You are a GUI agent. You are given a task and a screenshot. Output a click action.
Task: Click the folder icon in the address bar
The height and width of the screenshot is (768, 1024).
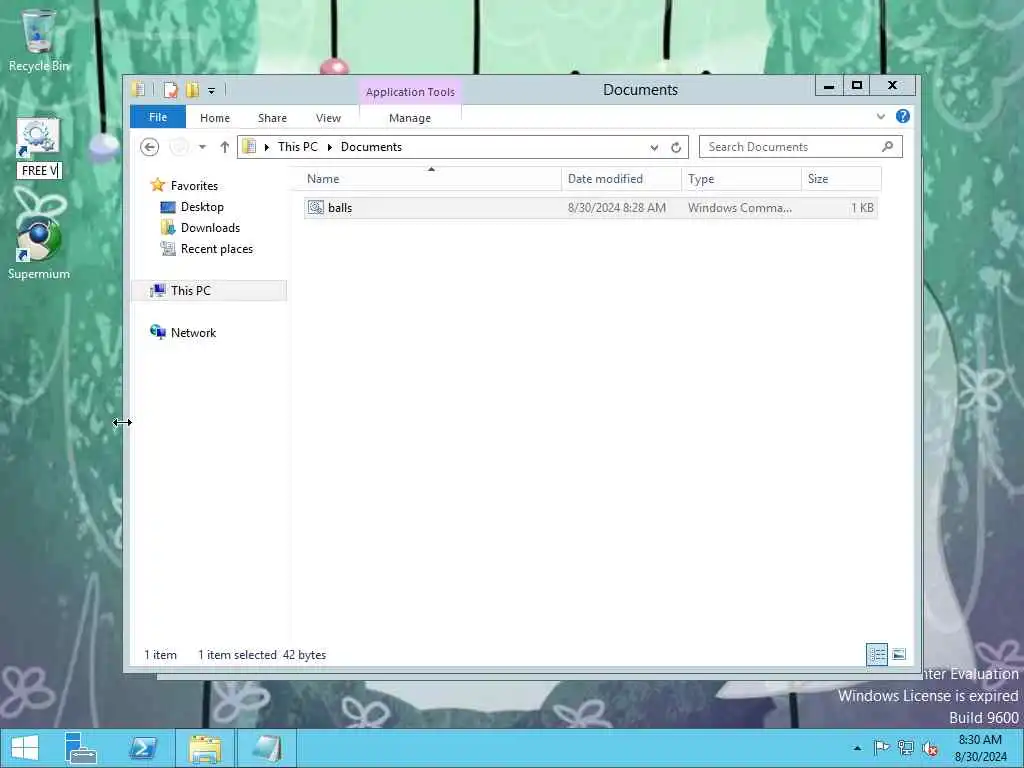click(x=249, y=147)
